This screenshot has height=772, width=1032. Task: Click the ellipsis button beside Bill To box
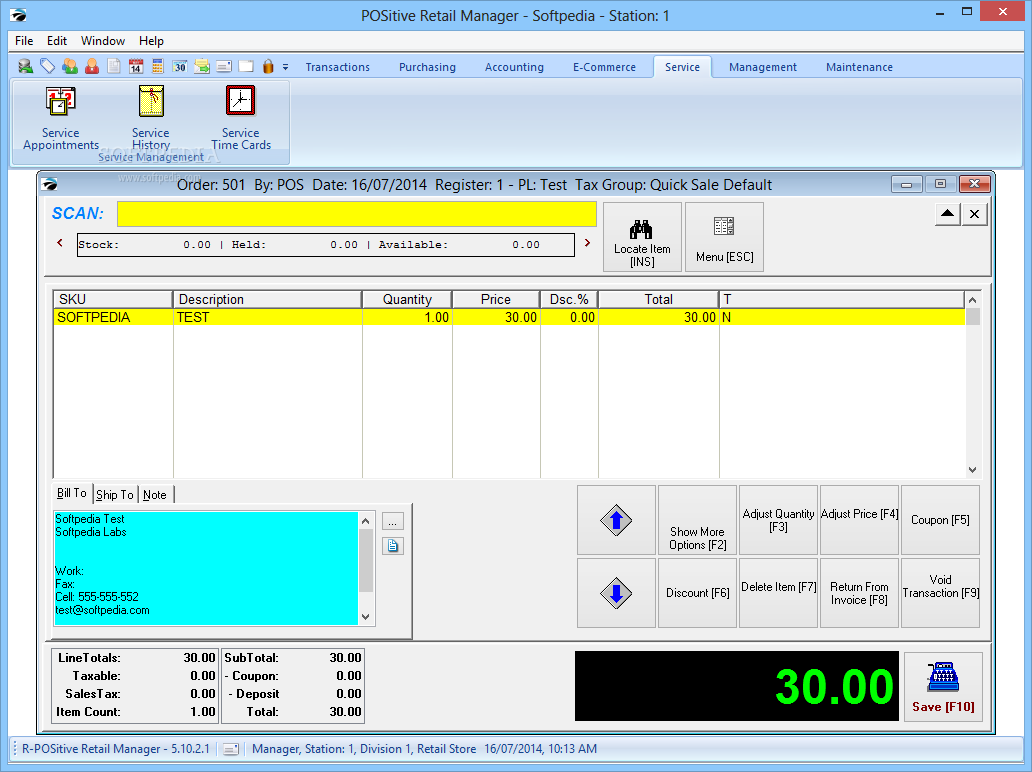(393, 522)
